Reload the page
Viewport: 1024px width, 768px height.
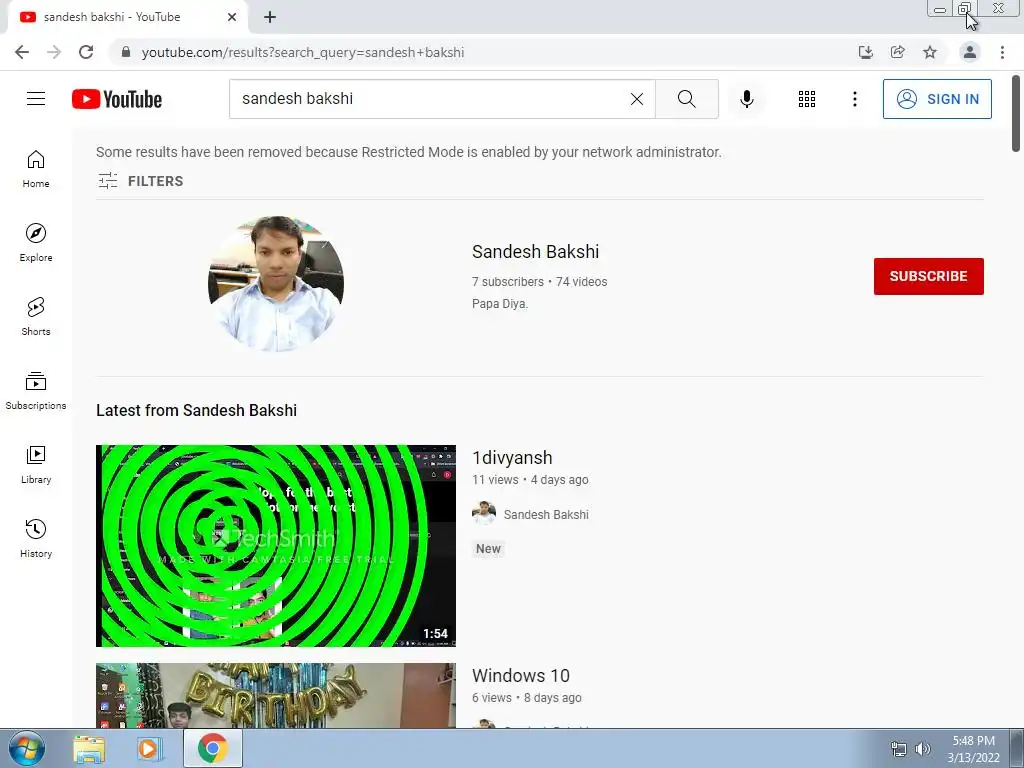(x=86, y=52)
